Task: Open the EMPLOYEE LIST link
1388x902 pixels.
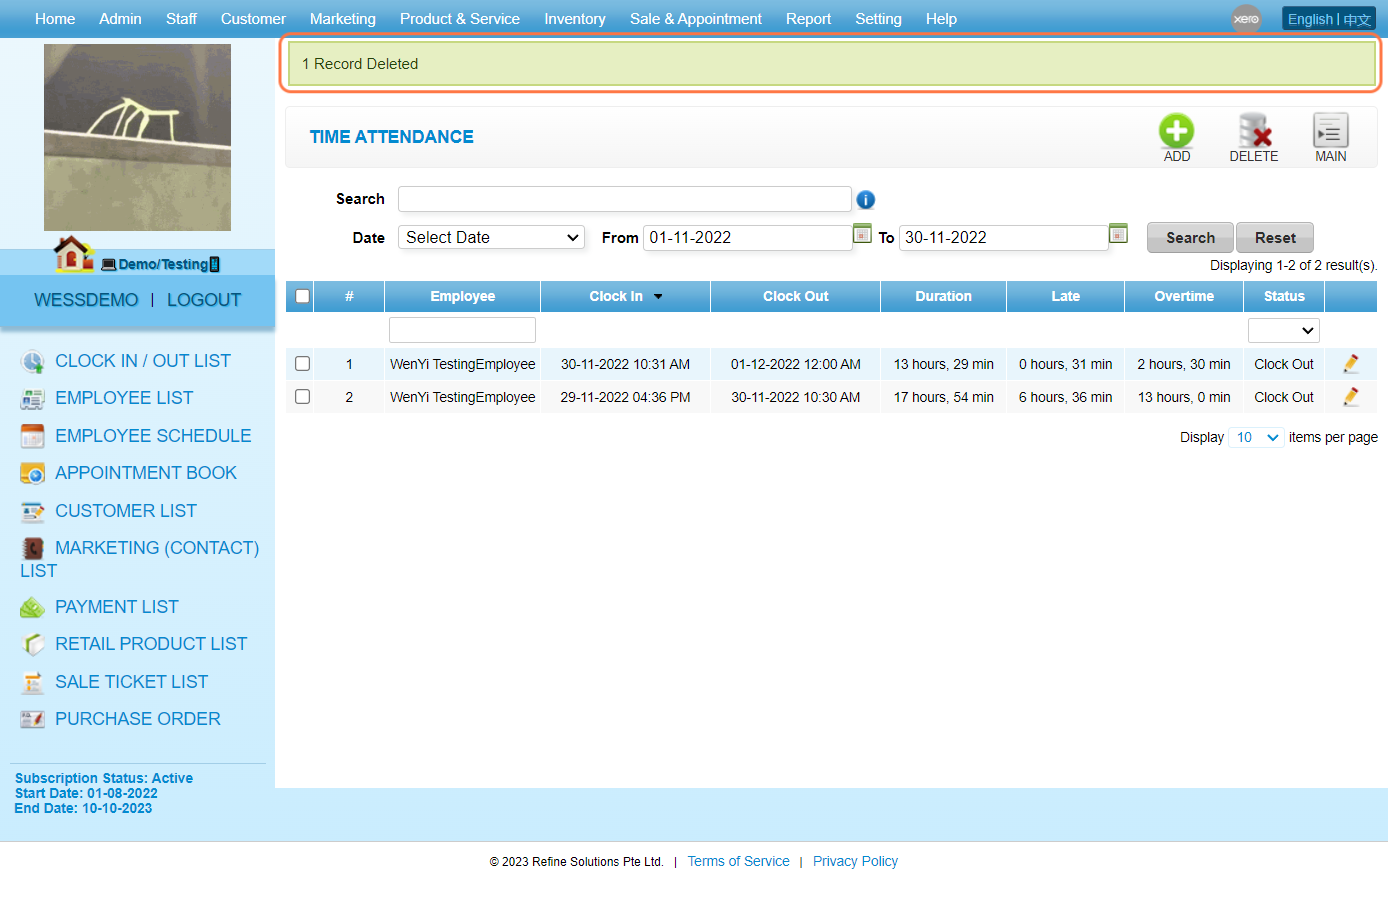Action: tap(124, 398)
